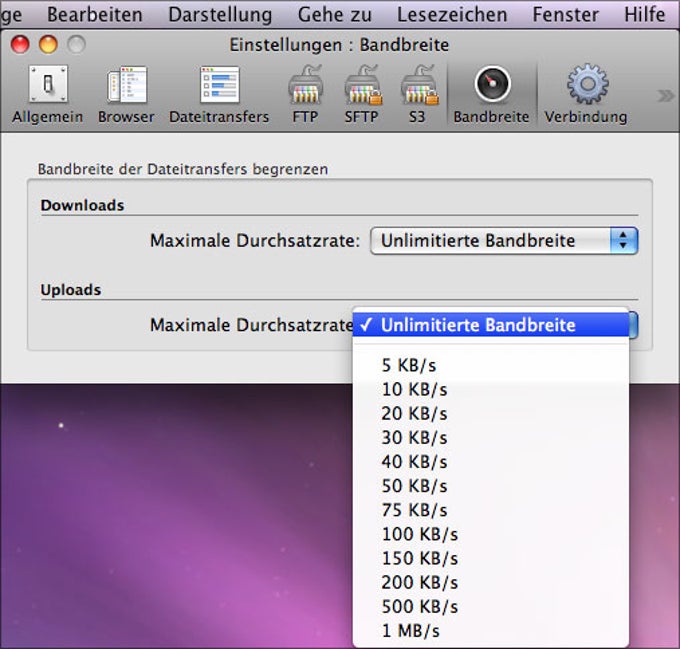Select 150 KB/s upload limit
This screenshot has height=649, width=680.
pyautogui.click(x=491, y=558)
